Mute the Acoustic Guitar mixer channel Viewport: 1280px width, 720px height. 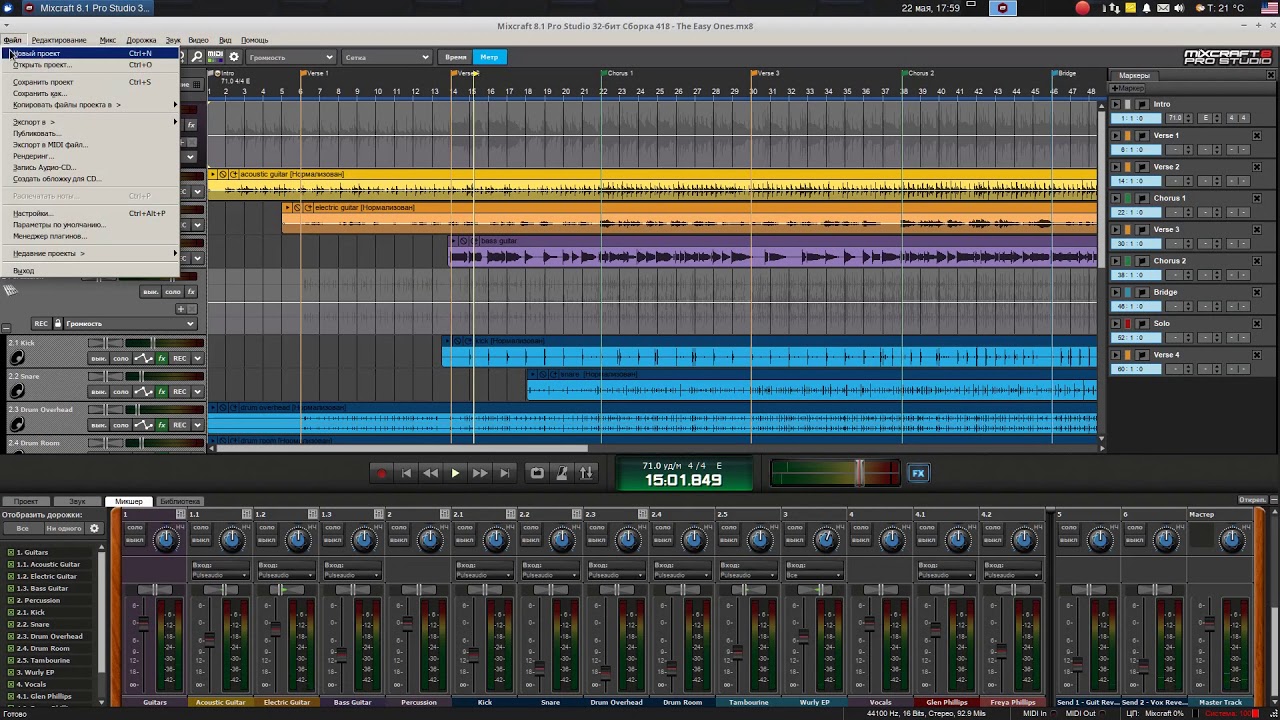click(x=200, y=539)
